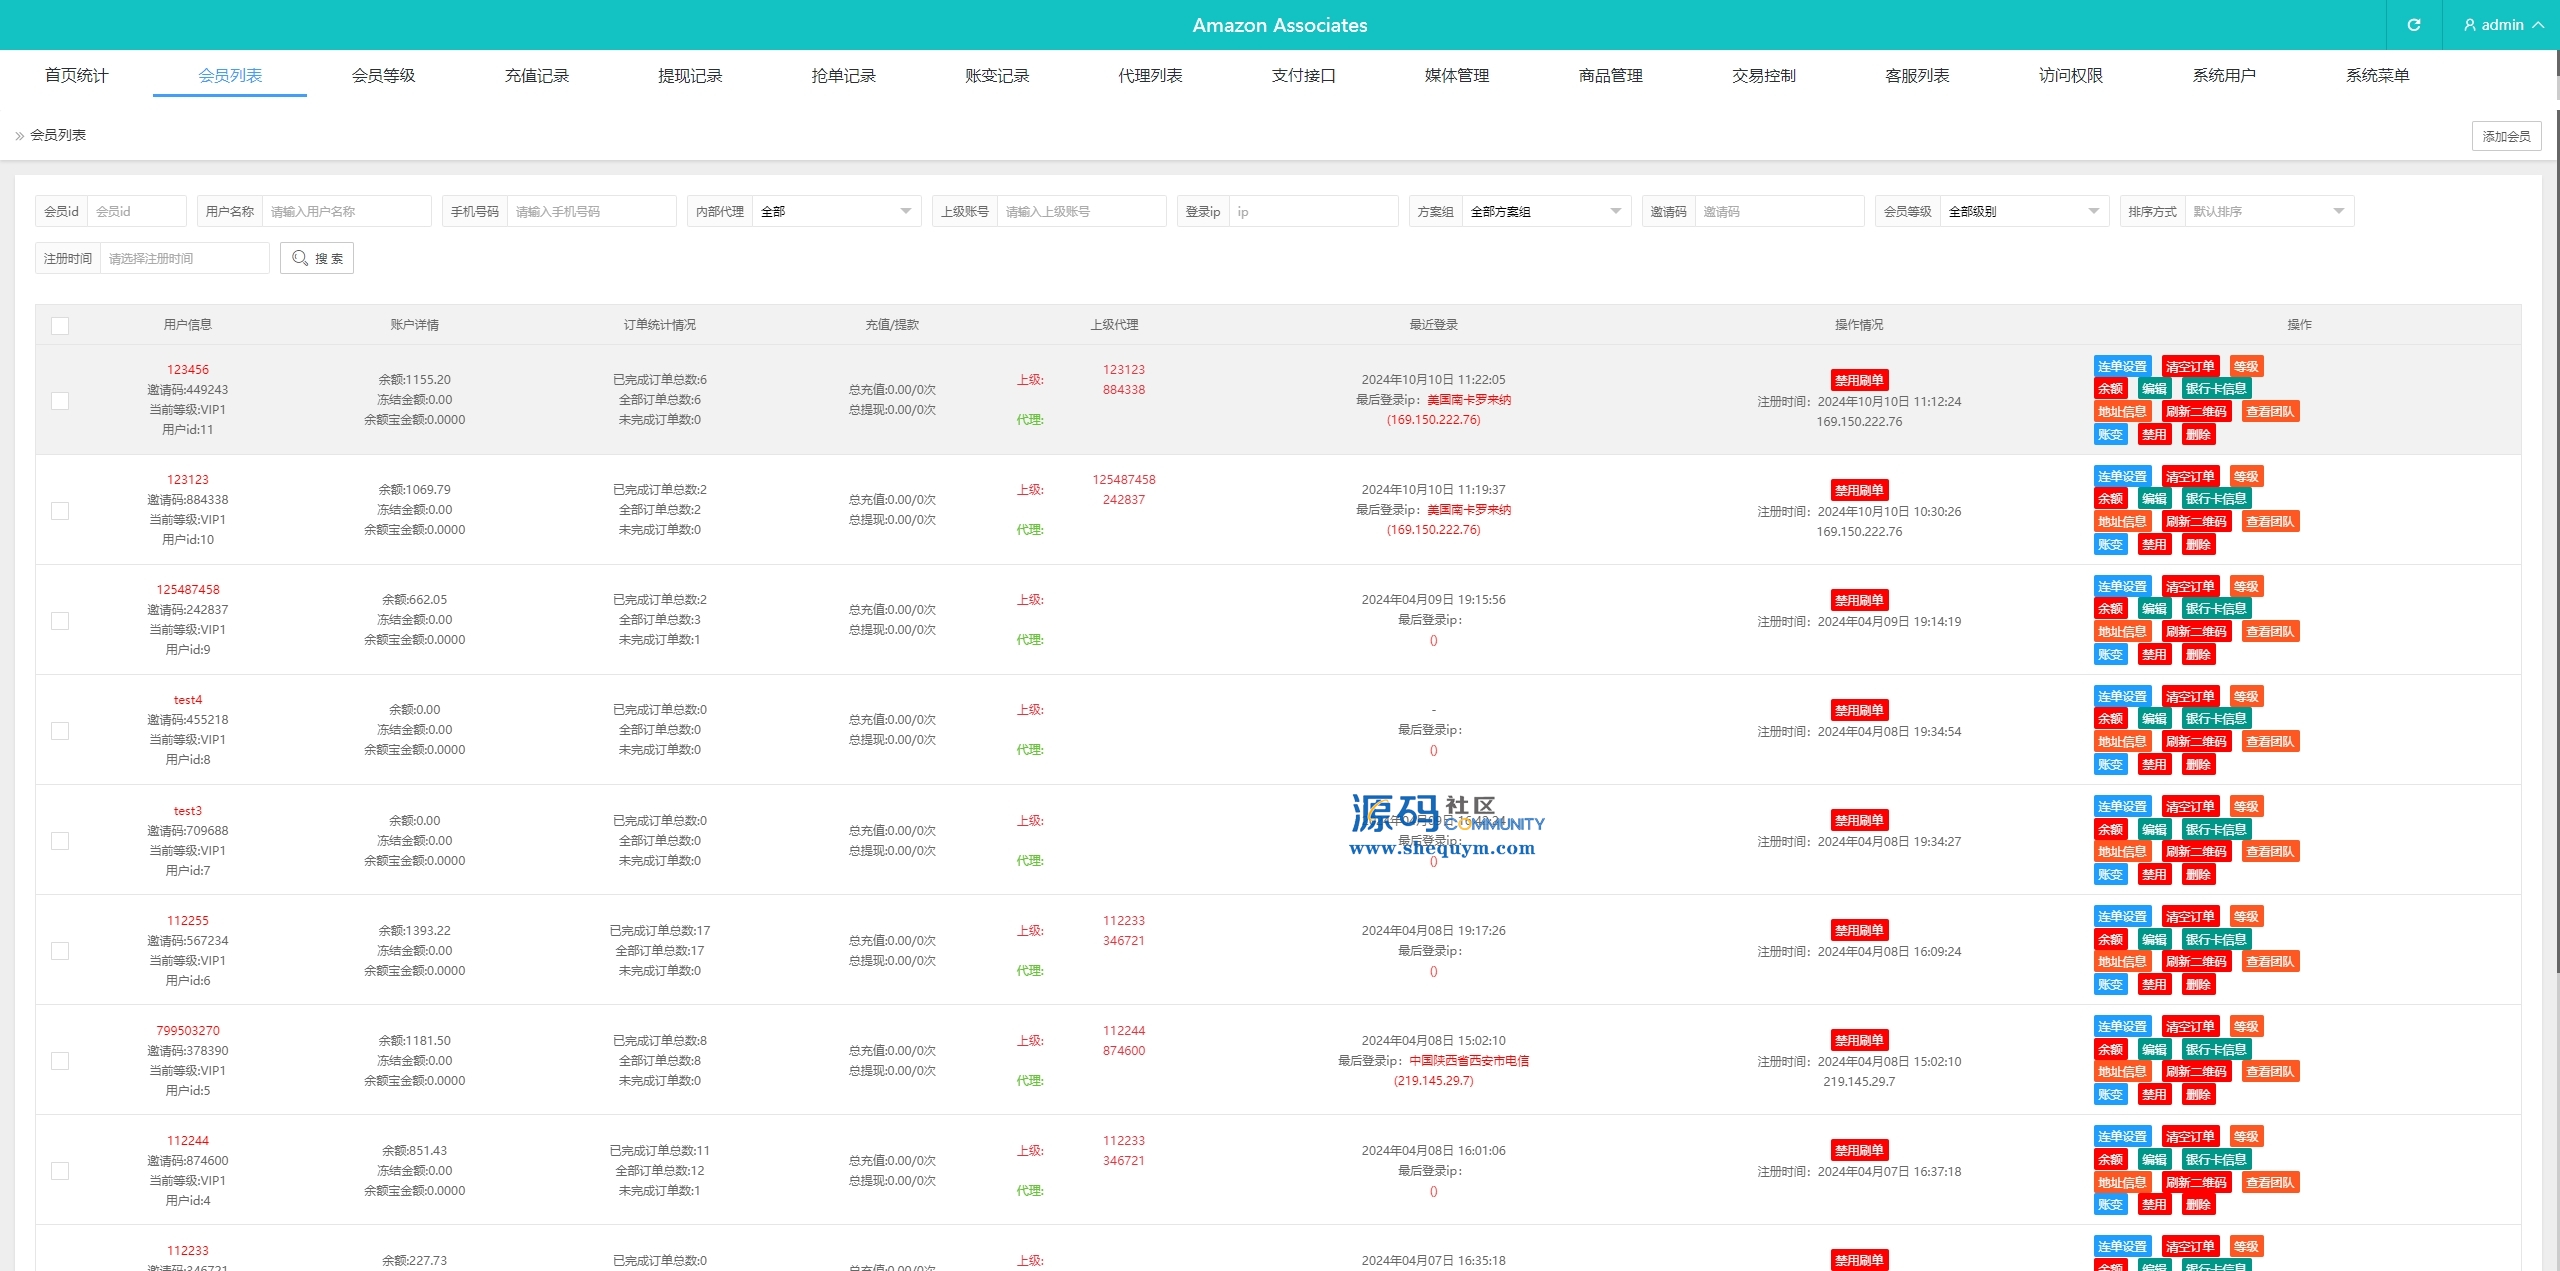Open the 会员等级 filter dropdown

point(2023,211)
